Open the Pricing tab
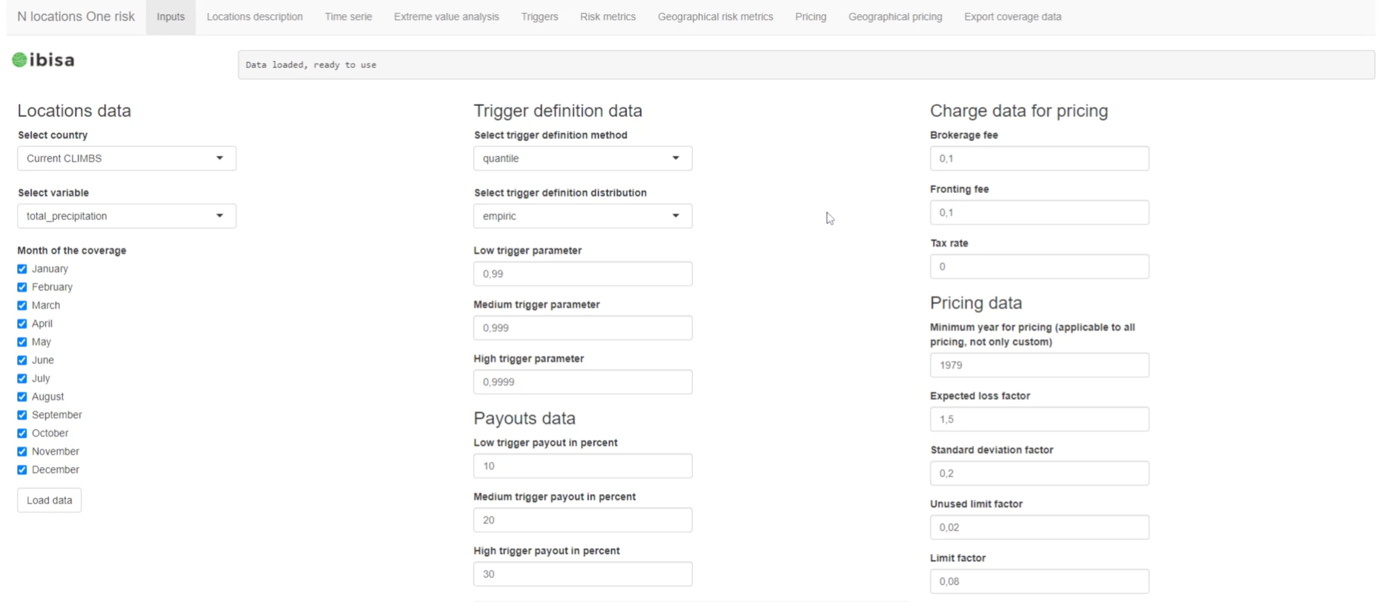Screen dimensions: 1378x610 click(811, 17)
